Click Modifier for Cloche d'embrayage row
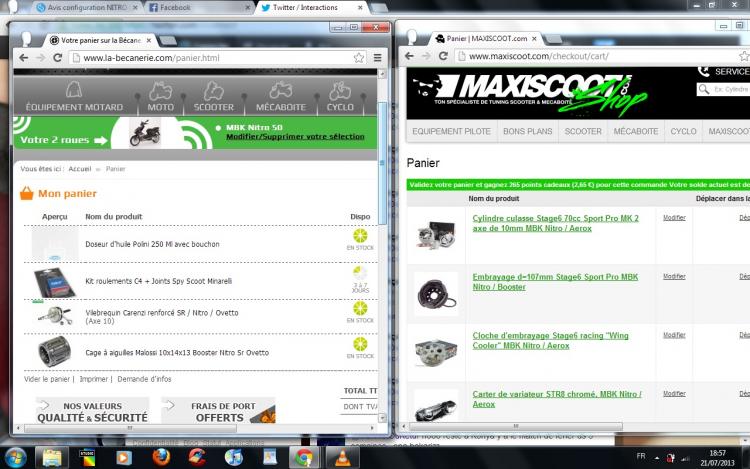Image resolution: width=750 pixels, height=469 pixels. pyautogui.click(x=674, y=335)
